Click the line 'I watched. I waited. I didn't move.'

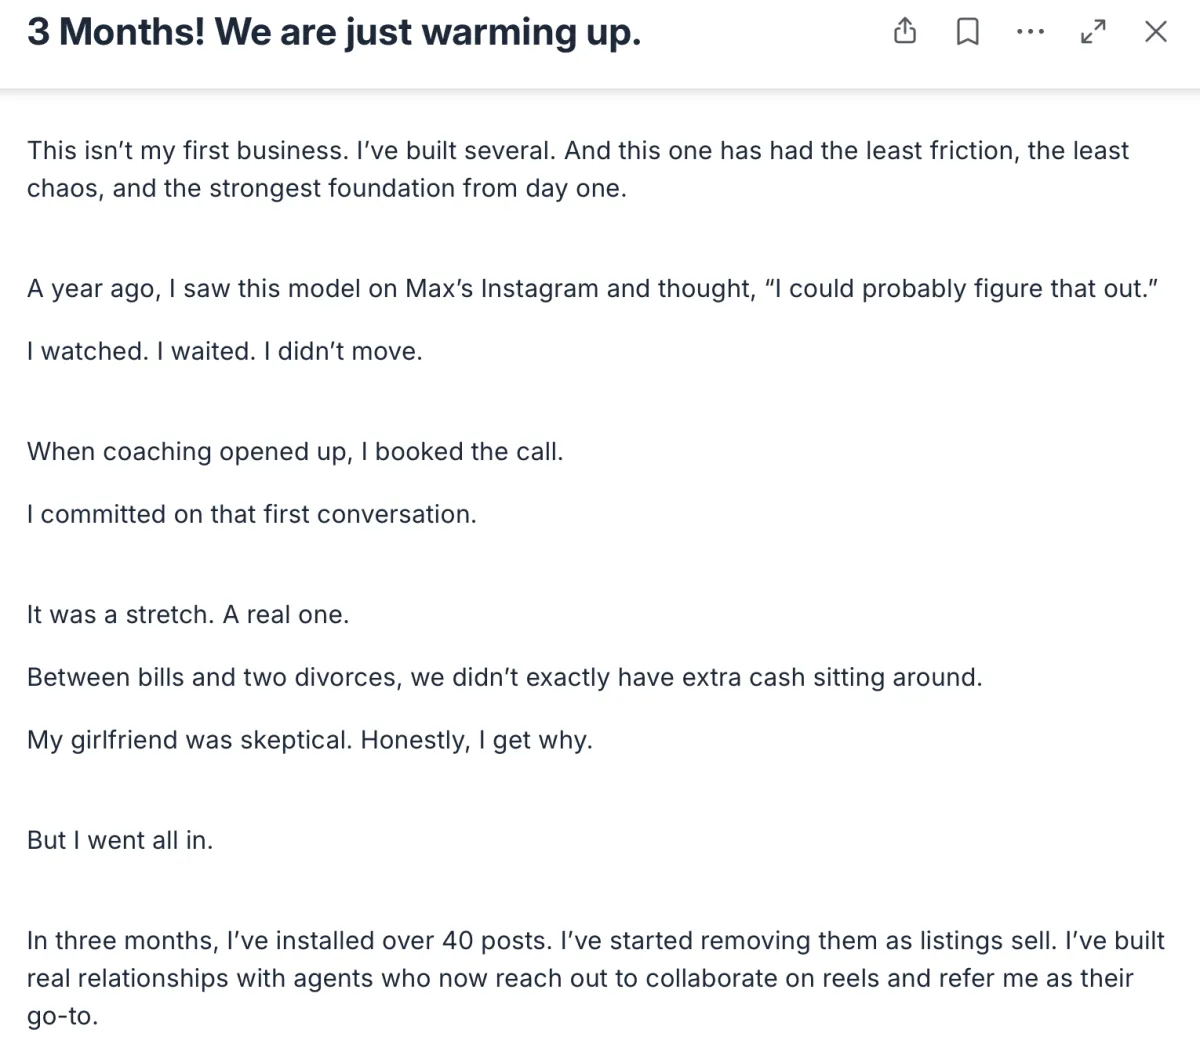tap(225, 352)
